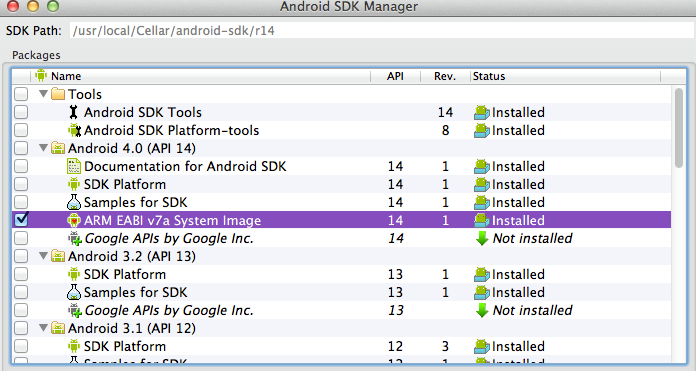
Task: Collapse the Android 4.0 (API 14) group
Action: point(44,147)
